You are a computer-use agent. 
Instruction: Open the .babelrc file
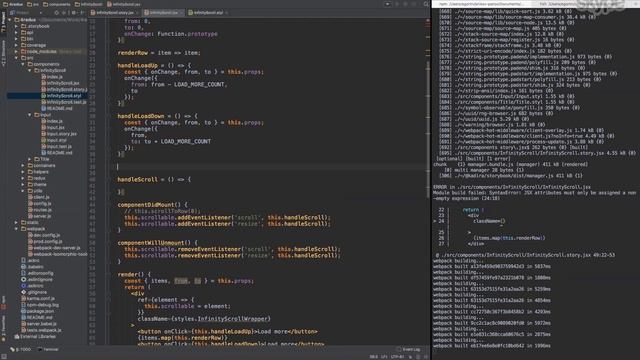(32, 267)
